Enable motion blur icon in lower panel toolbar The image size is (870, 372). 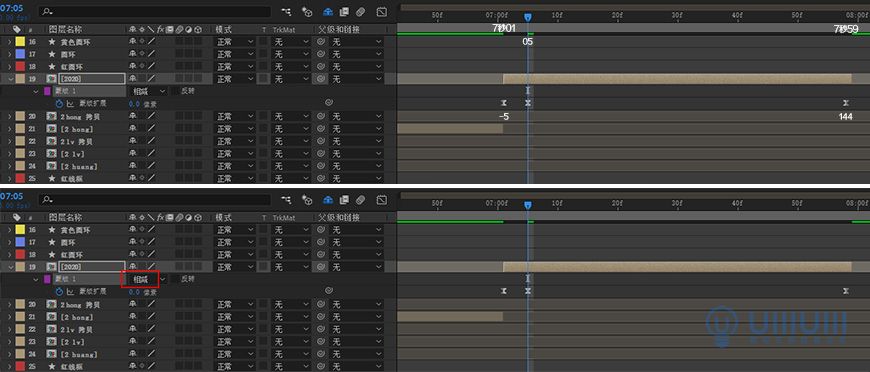pos(360,199)
